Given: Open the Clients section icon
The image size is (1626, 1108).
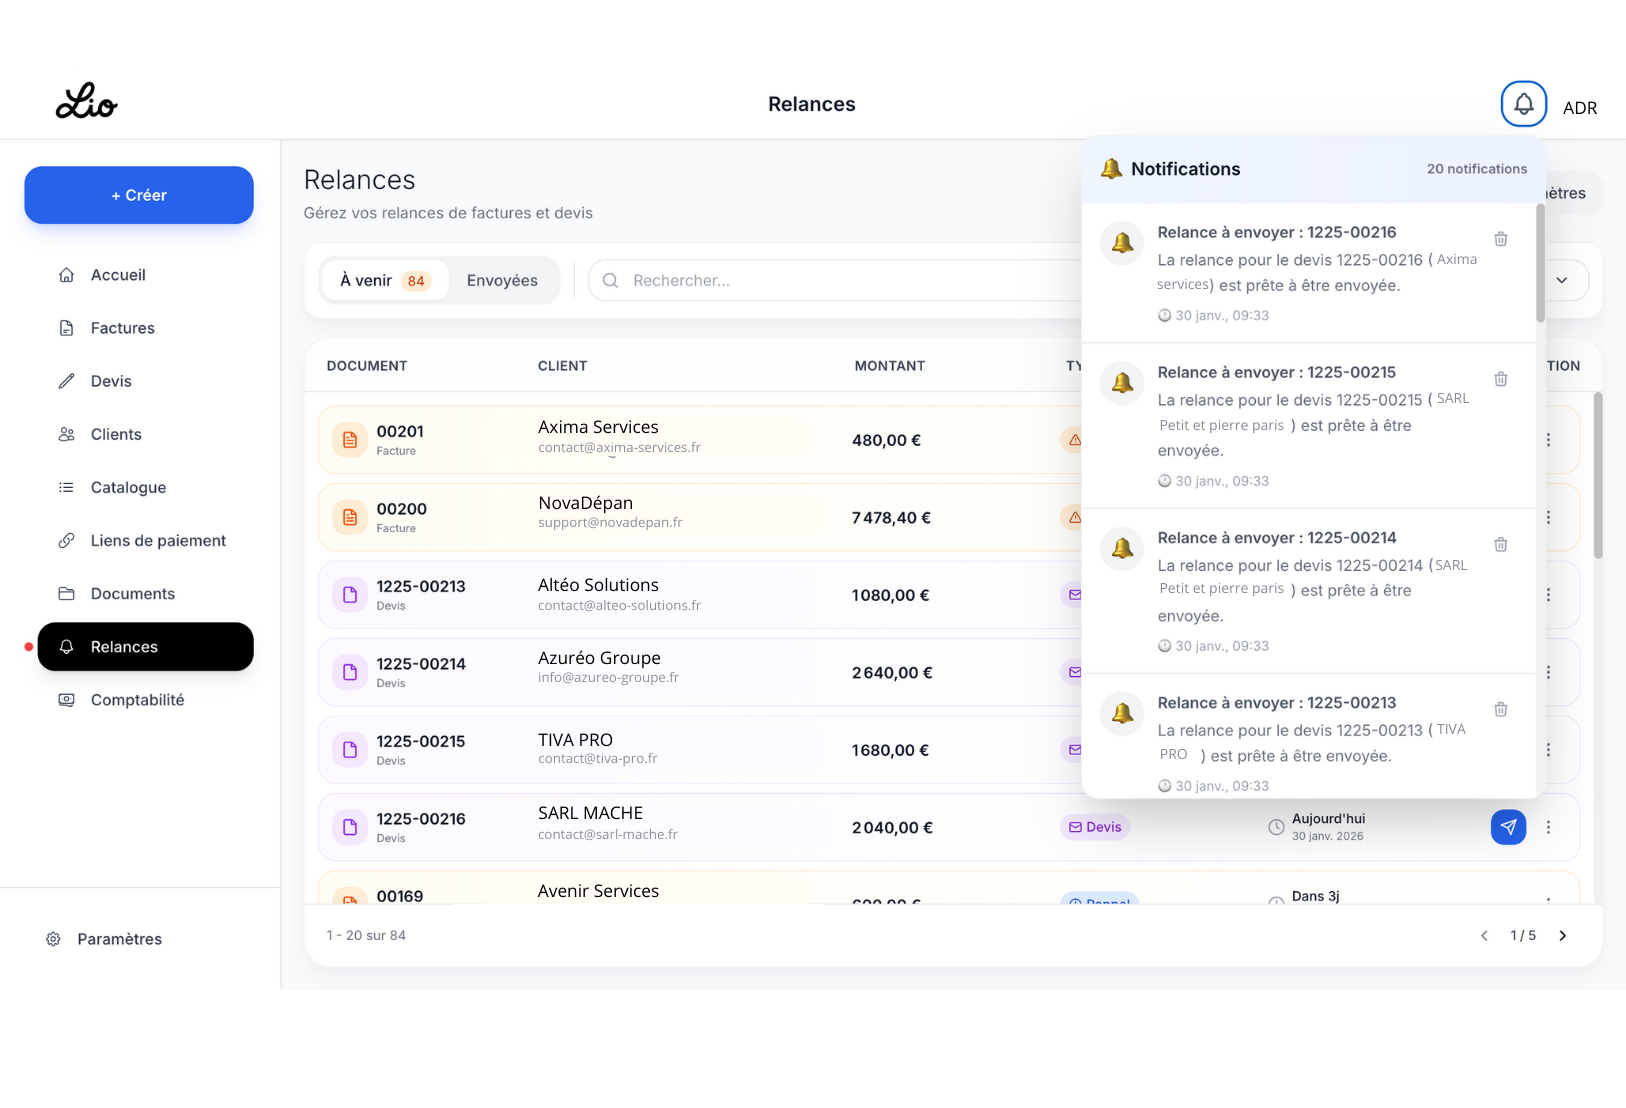Looking at the screenshot, I should [x=67, y=434].
